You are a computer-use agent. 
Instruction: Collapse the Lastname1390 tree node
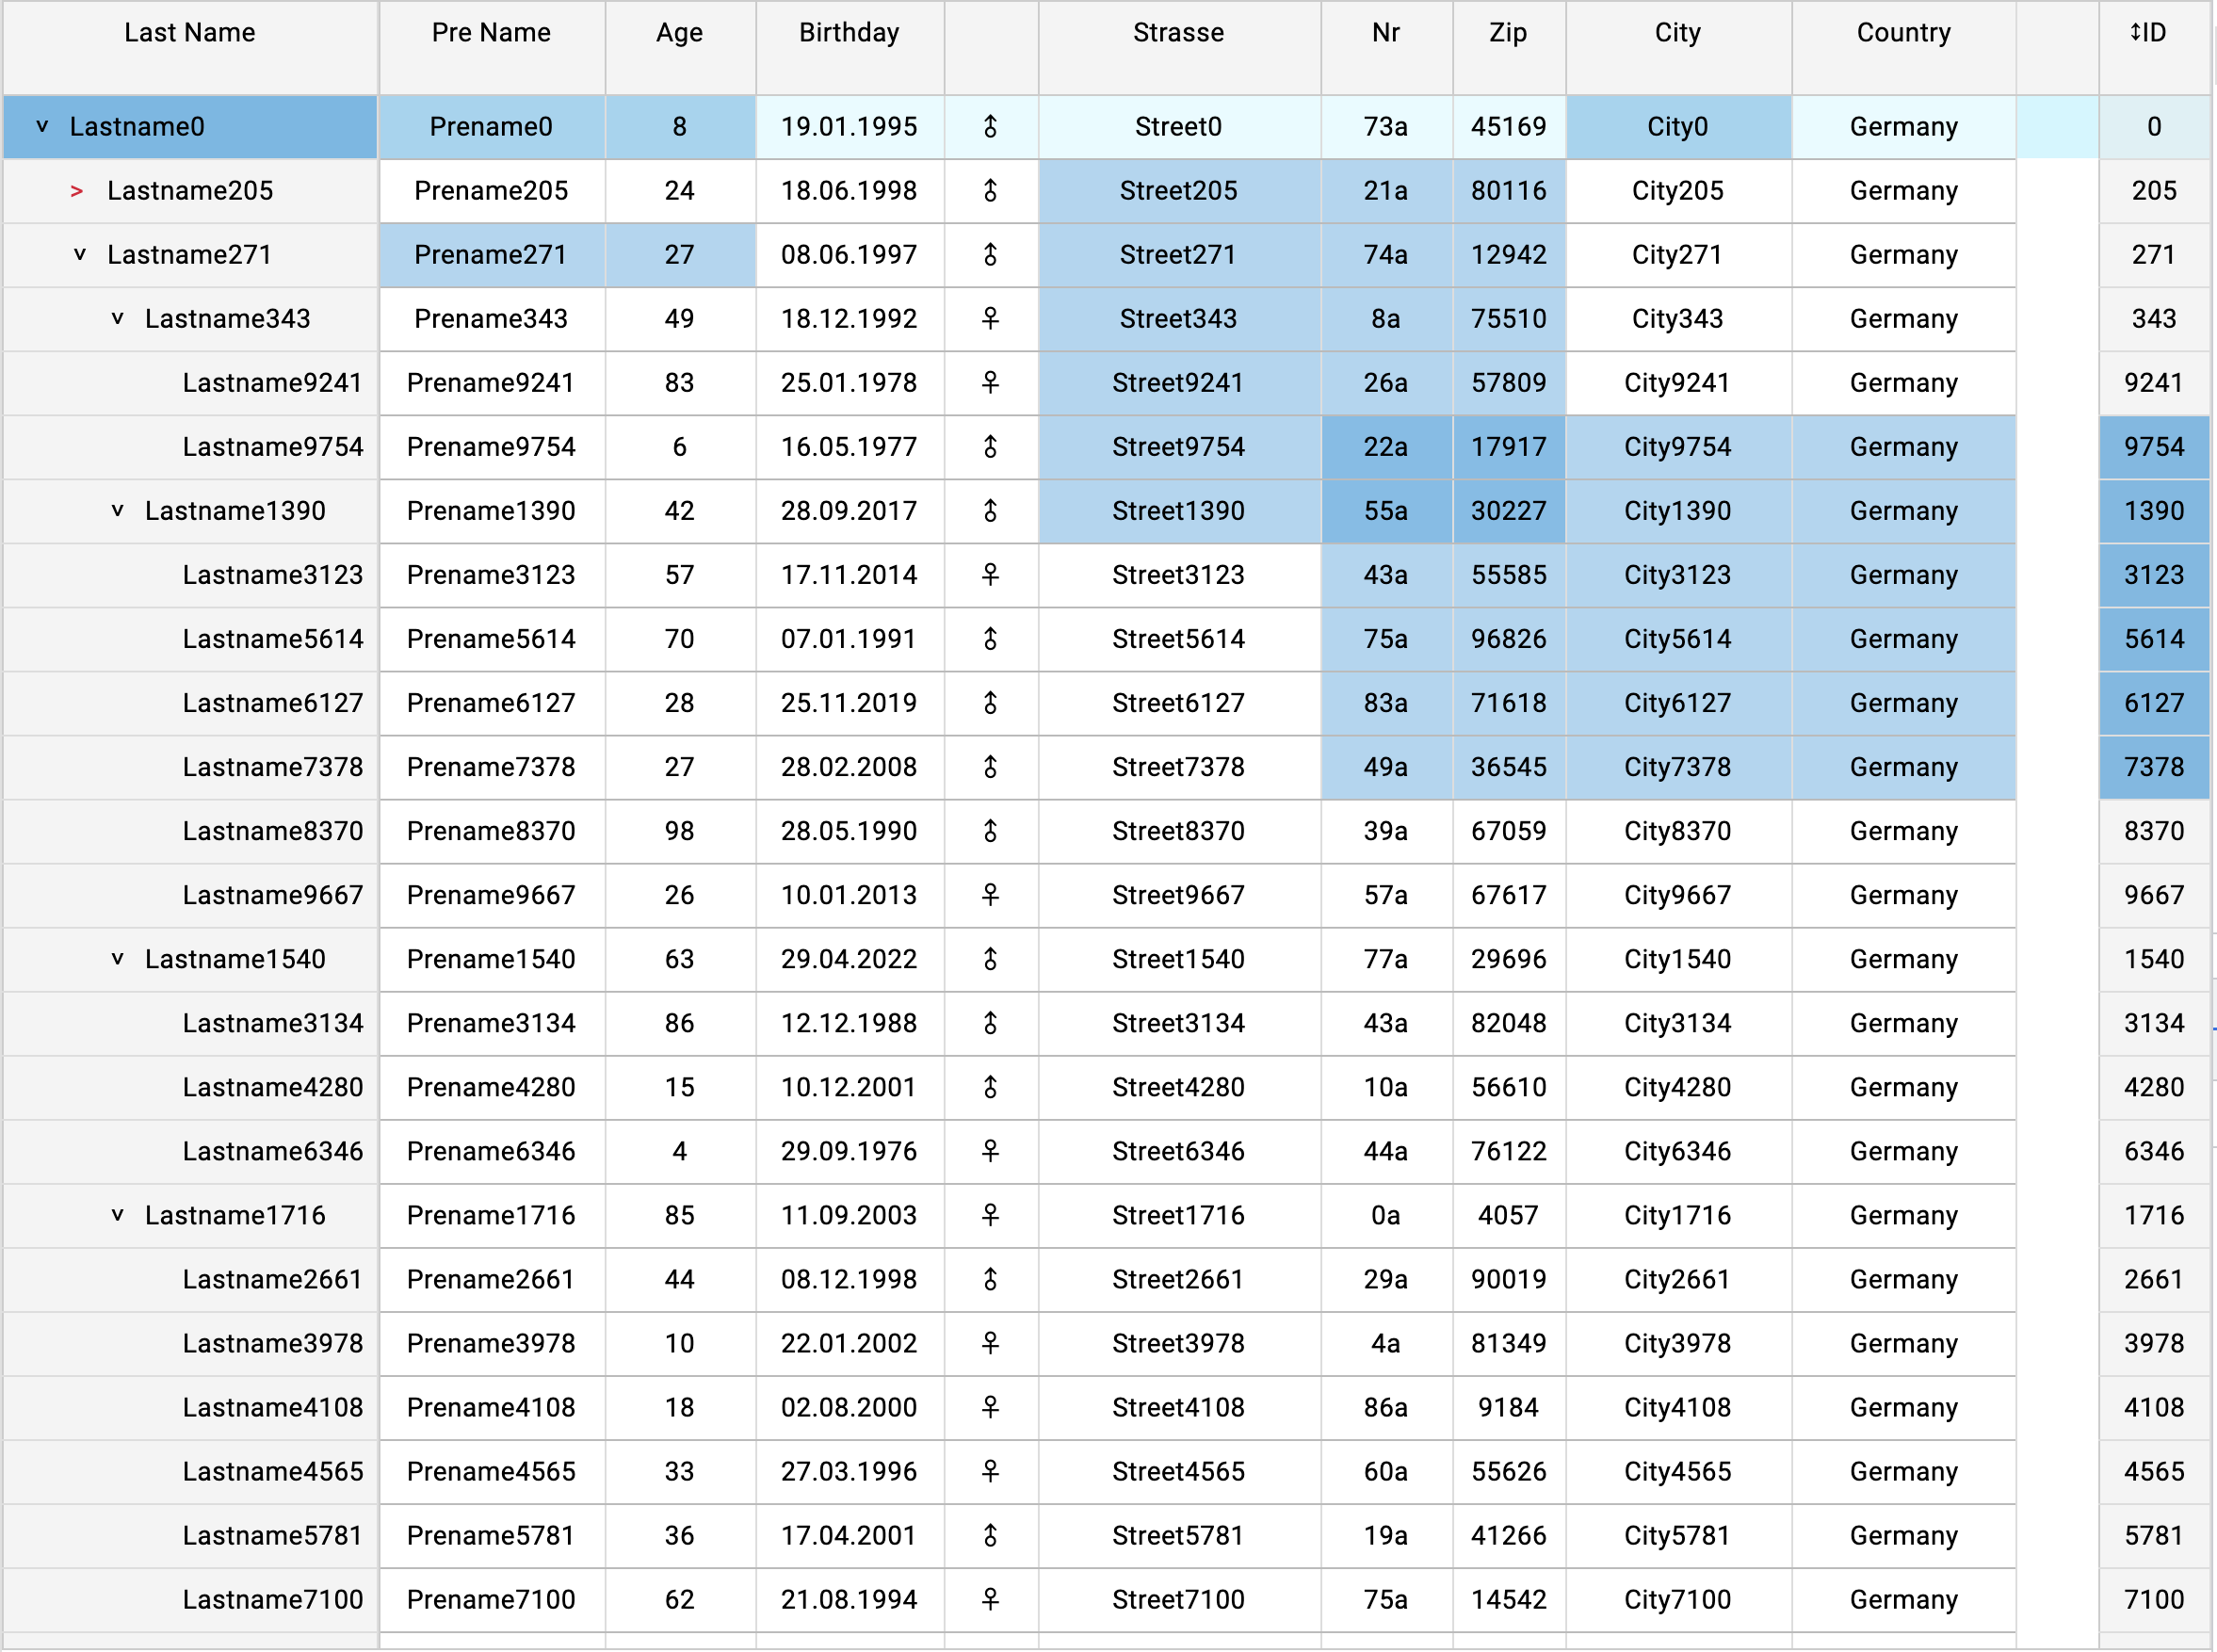click(x=117, y=511)
